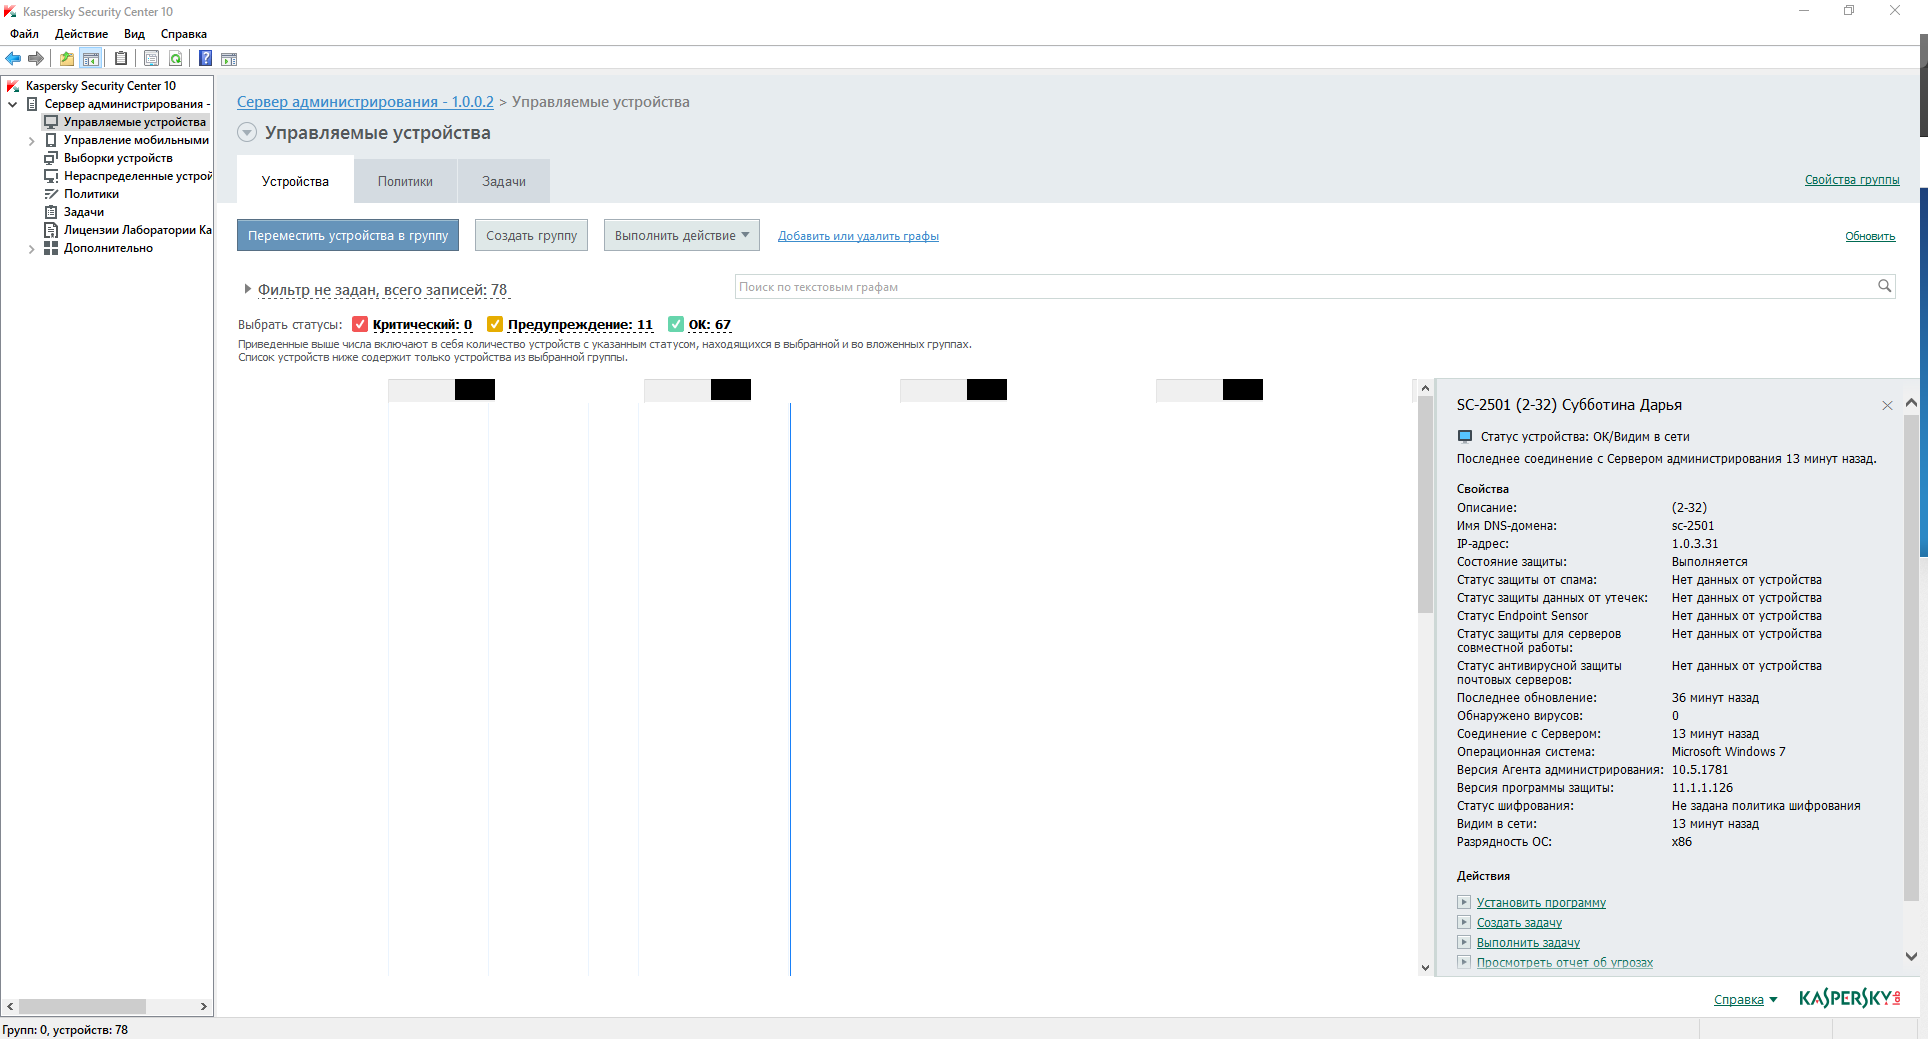Open Help via the blue question mark icon
1928x1039 pixels.
[x=205, y=58]
